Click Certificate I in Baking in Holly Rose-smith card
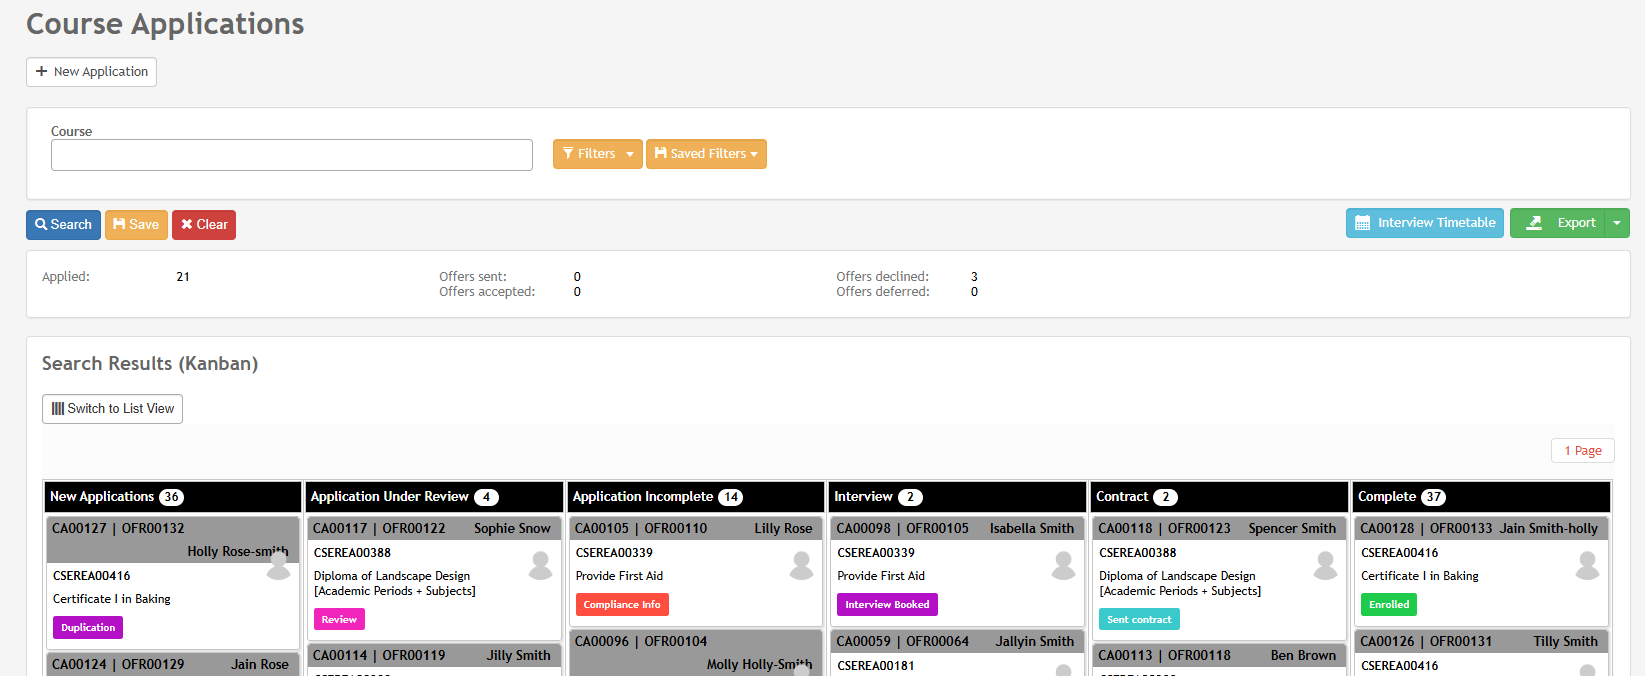 (111, 599)
